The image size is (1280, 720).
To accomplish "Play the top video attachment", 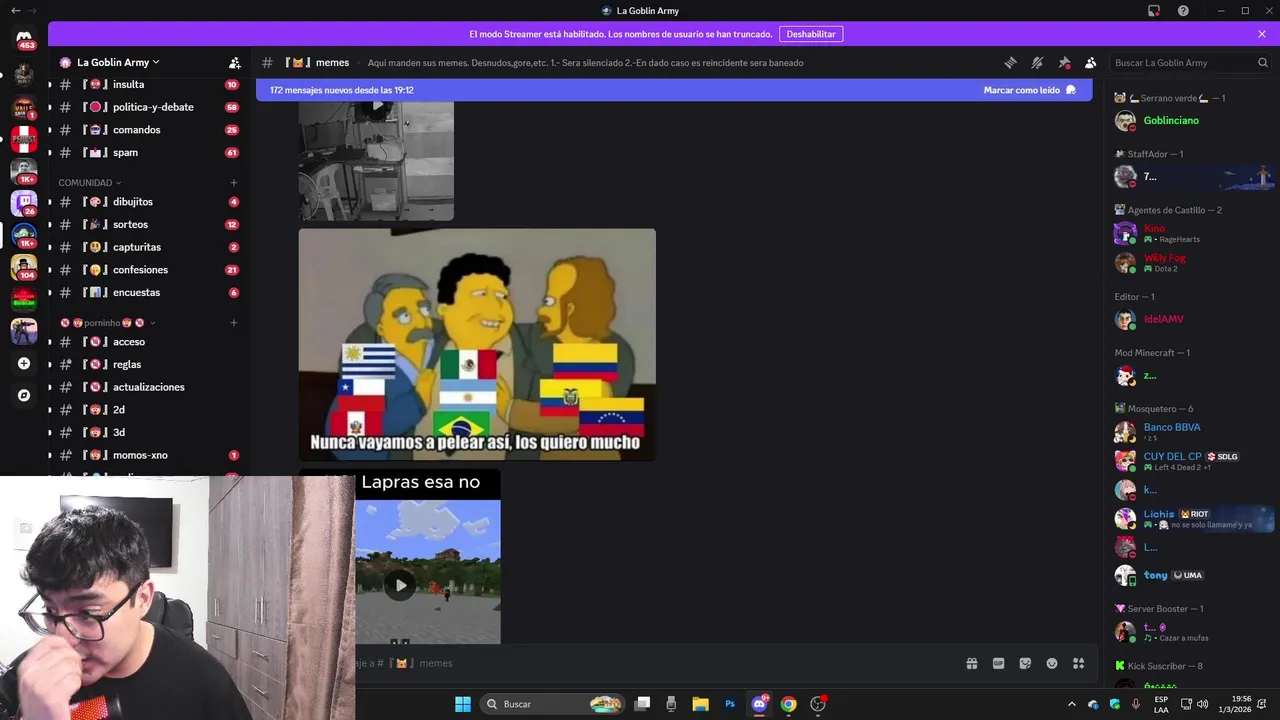I will (377, 104).
